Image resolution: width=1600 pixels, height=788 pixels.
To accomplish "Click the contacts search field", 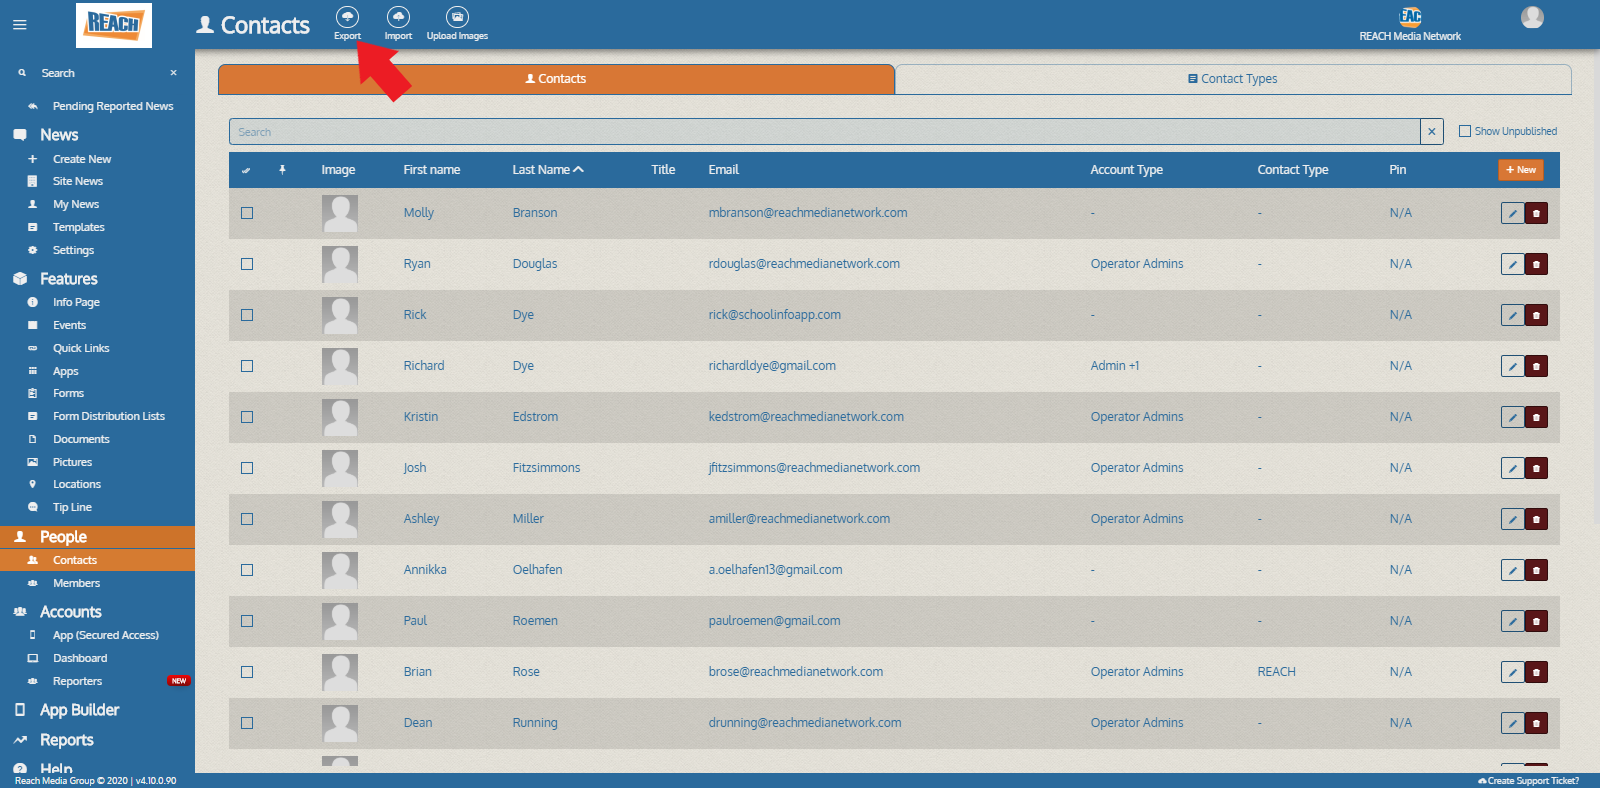I will tap(825, 132).
